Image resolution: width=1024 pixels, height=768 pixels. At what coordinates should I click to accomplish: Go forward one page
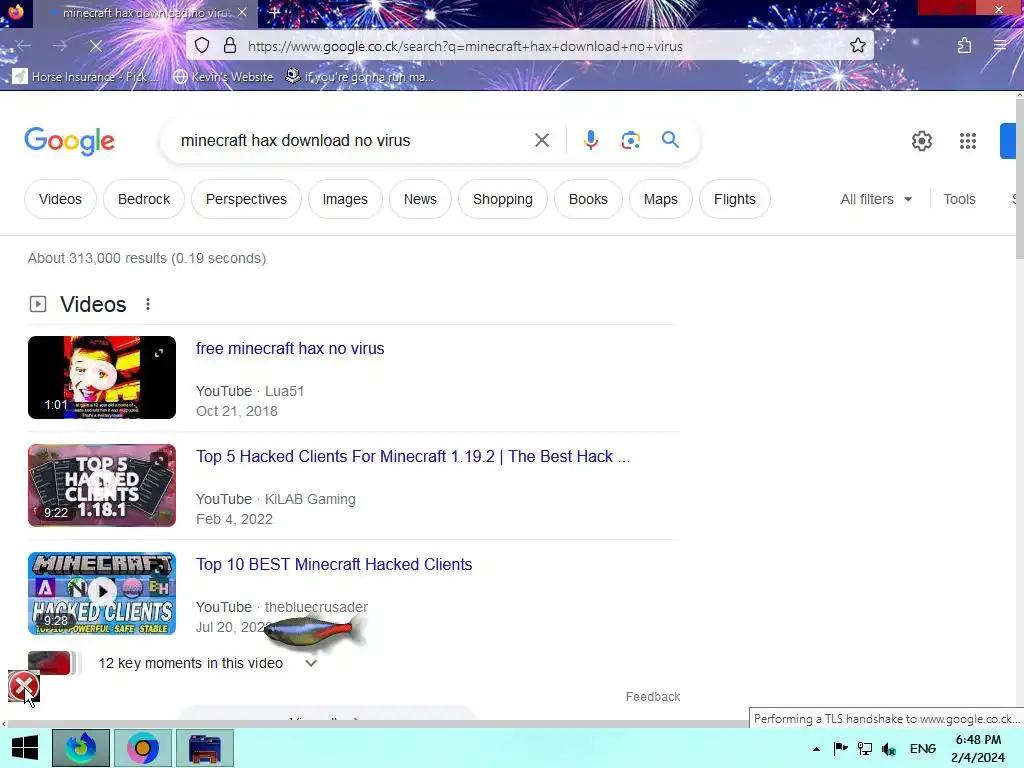coord(59,46)
